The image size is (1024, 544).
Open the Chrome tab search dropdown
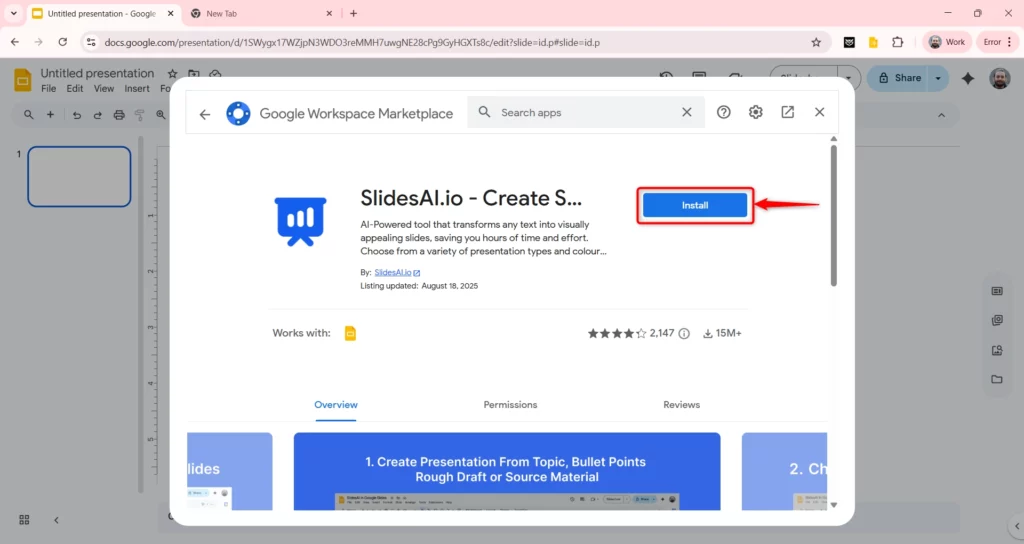(14, 13)
